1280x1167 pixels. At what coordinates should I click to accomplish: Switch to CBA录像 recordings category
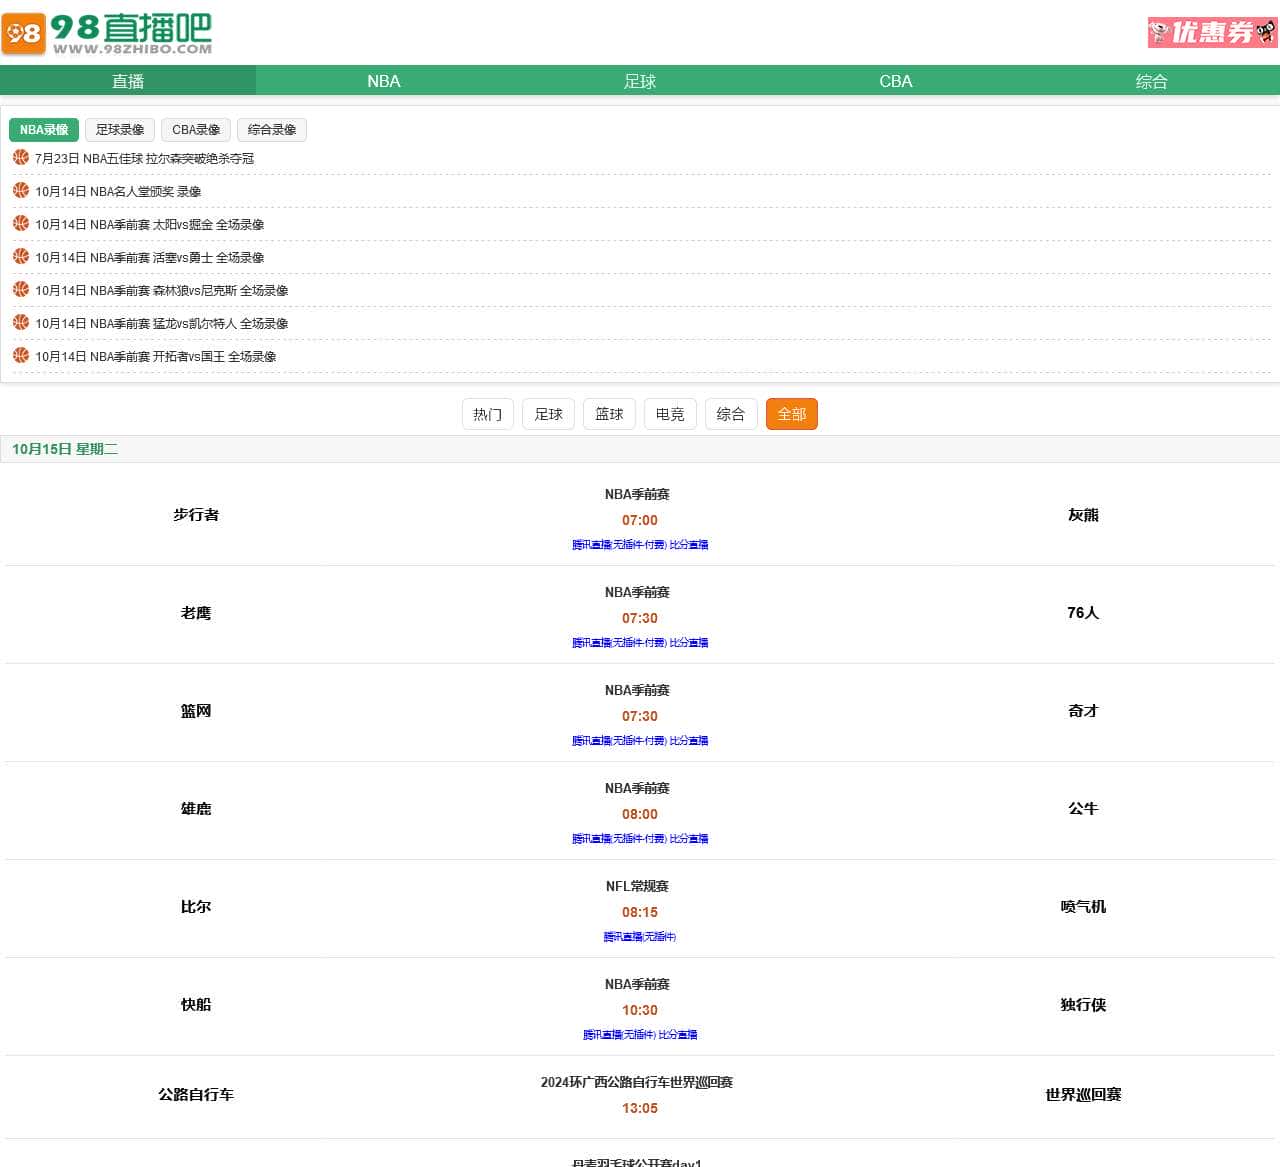point(195,129)
